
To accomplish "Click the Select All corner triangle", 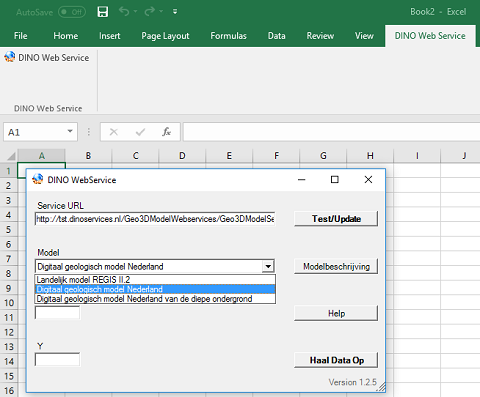I will pyautogui.click(x=10, y=156).
